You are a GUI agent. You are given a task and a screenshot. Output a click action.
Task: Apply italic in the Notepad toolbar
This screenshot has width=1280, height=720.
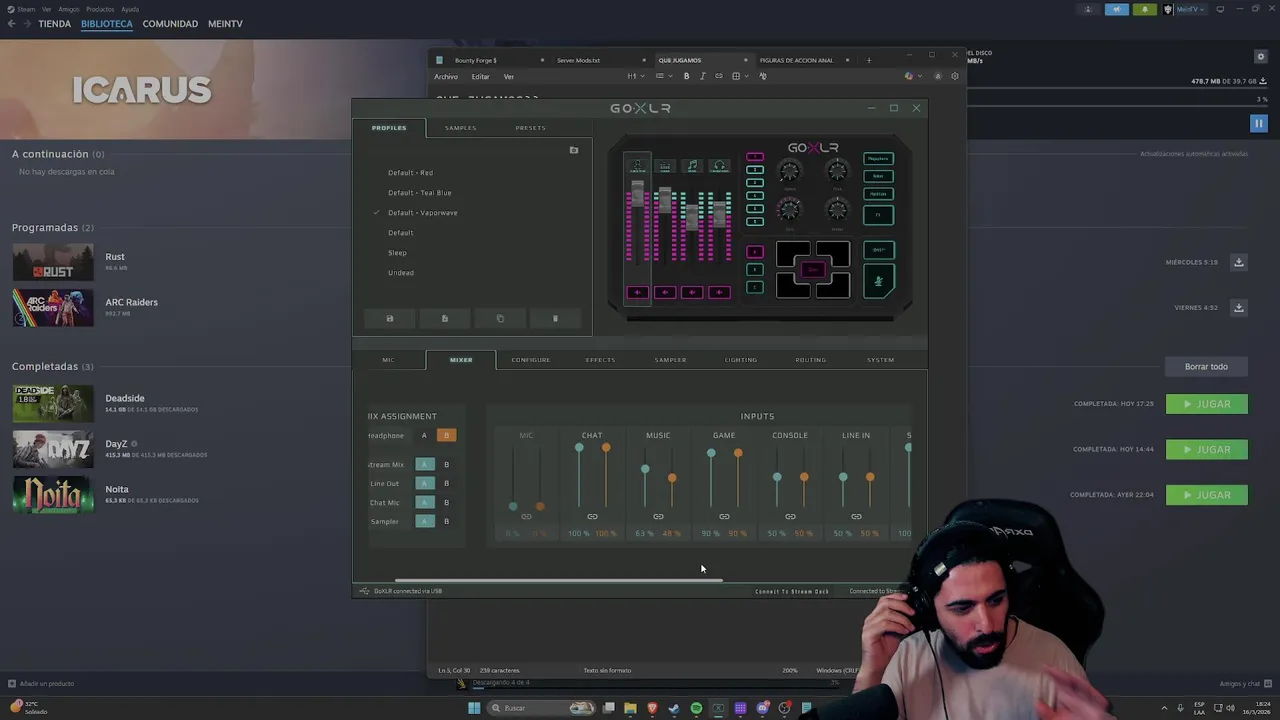tap(702, 76)
